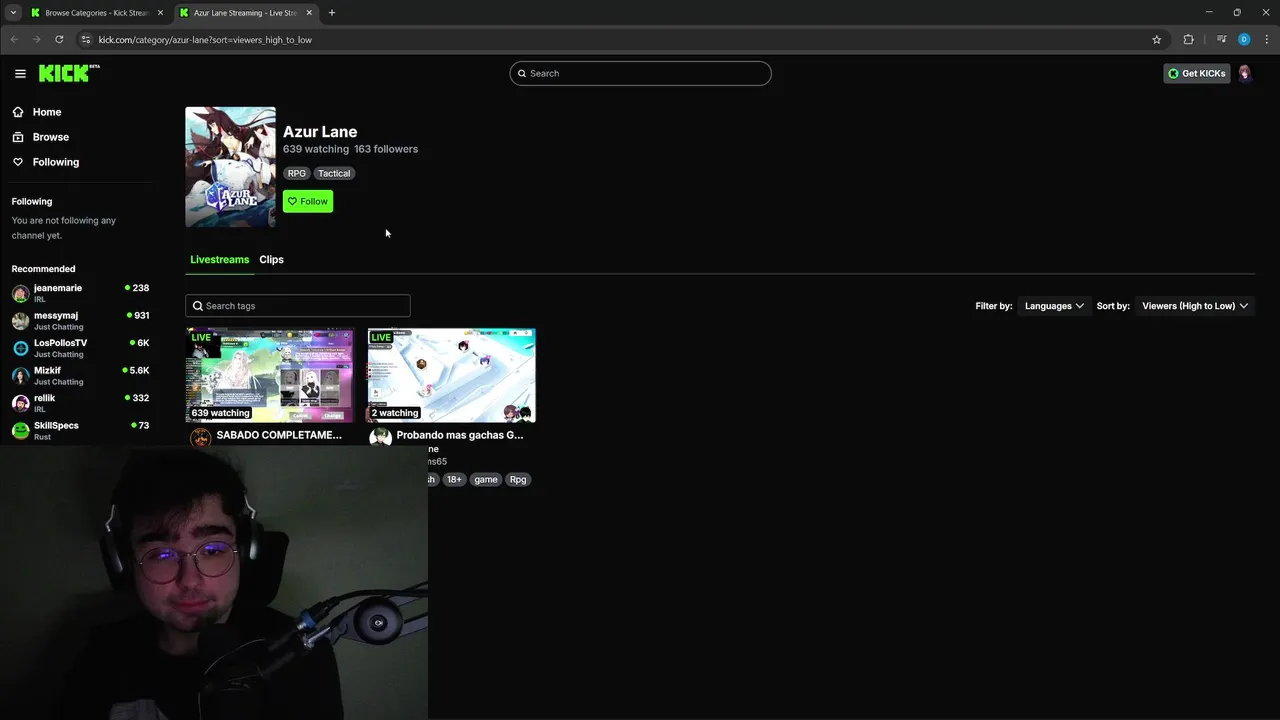
Task: Switch to the Livestreams tab
Action: click(x=219, y=259)
